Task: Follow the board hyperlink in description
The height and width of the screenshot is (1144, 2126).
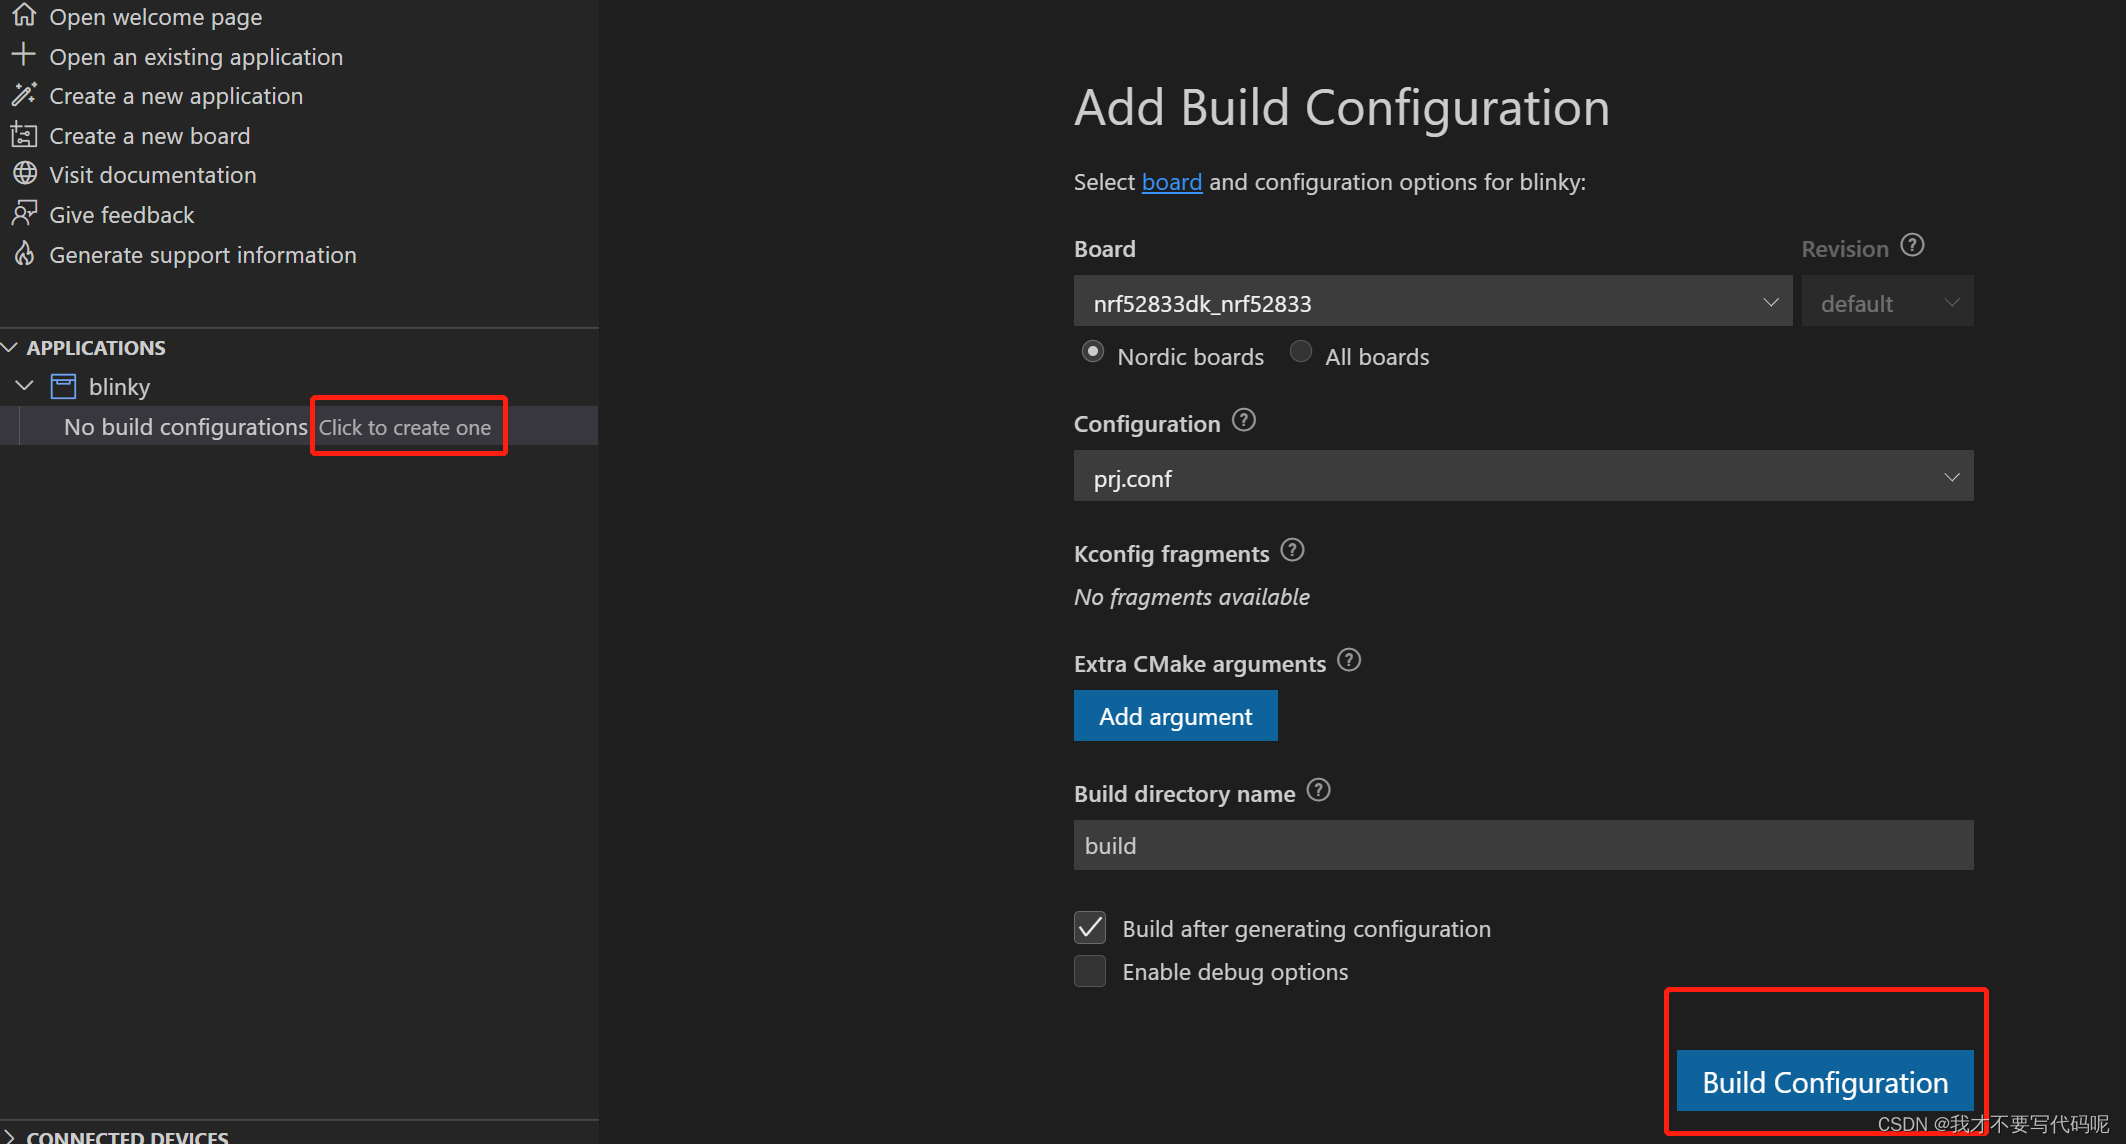Action: point(1171,182)
